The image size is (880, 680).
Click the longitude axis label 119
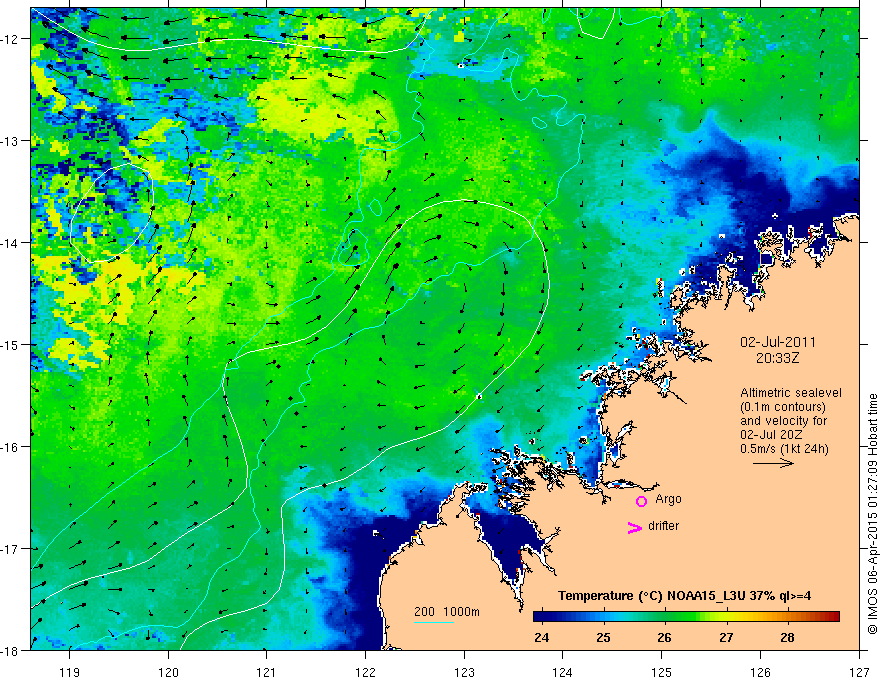[x=70, y=672]
